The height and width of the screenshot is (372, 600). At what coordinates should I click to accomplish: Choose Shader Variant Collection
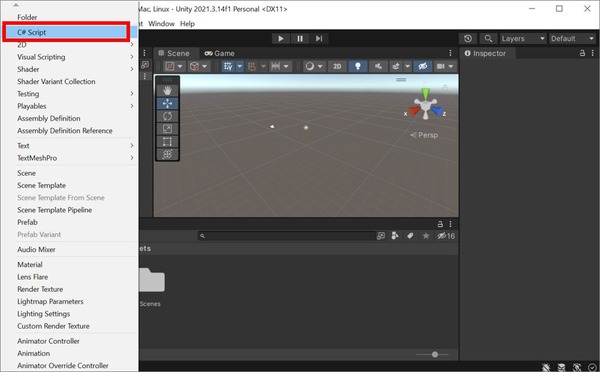pos(70,82)
